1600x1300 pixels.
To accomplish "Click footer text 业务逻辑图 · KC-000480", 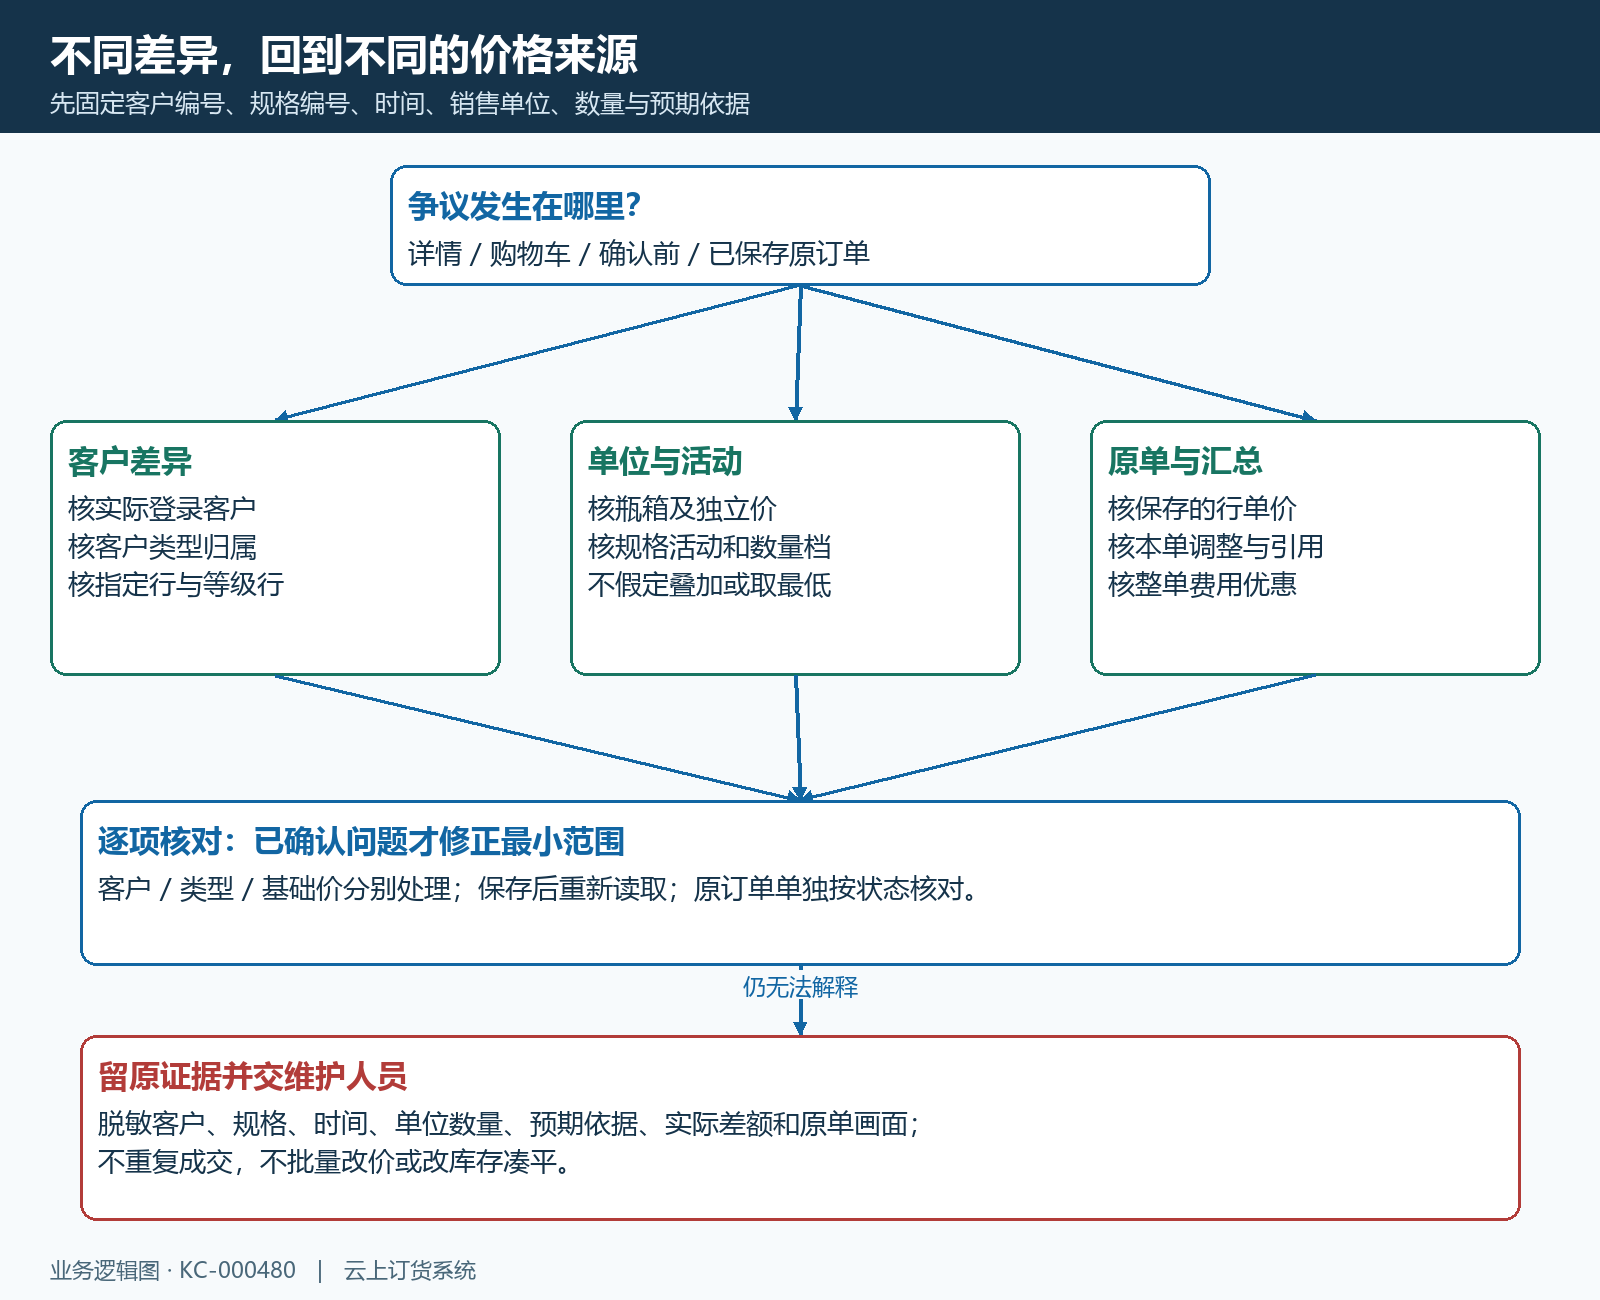I will click(173, 1270).
